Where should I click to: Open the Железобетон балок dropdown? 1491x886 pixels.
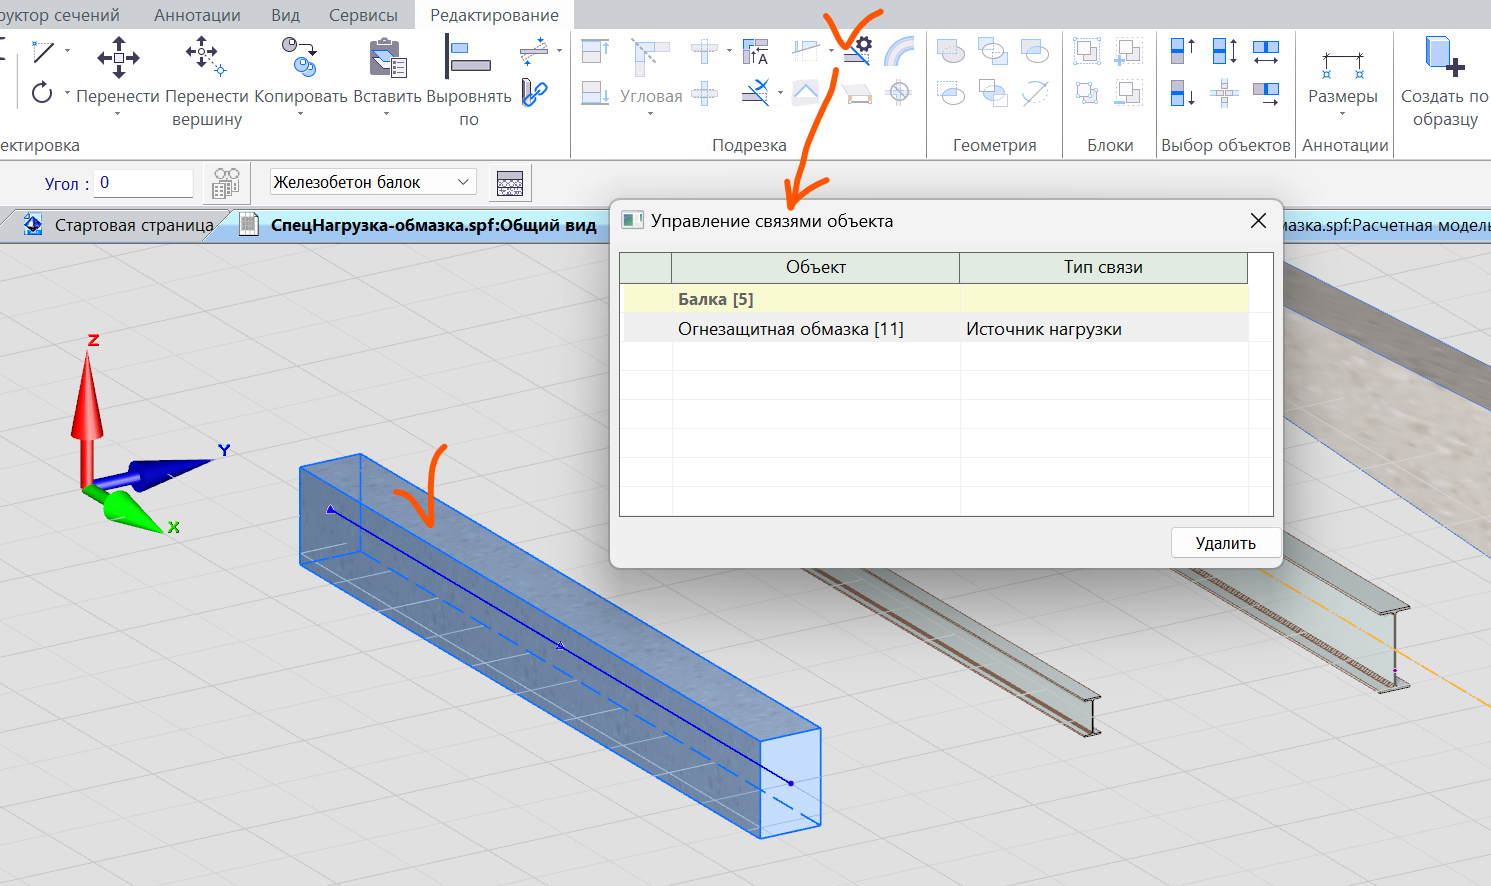[372, 182]
